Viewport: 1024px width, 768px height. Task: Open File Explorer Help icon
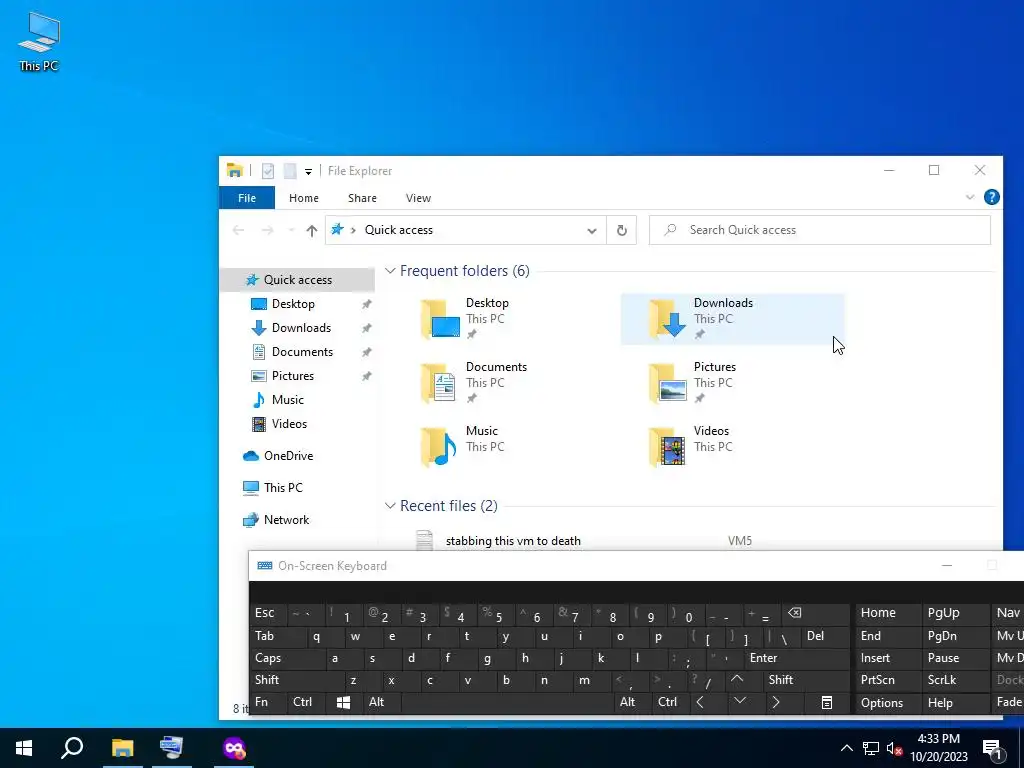pos(991,197)
